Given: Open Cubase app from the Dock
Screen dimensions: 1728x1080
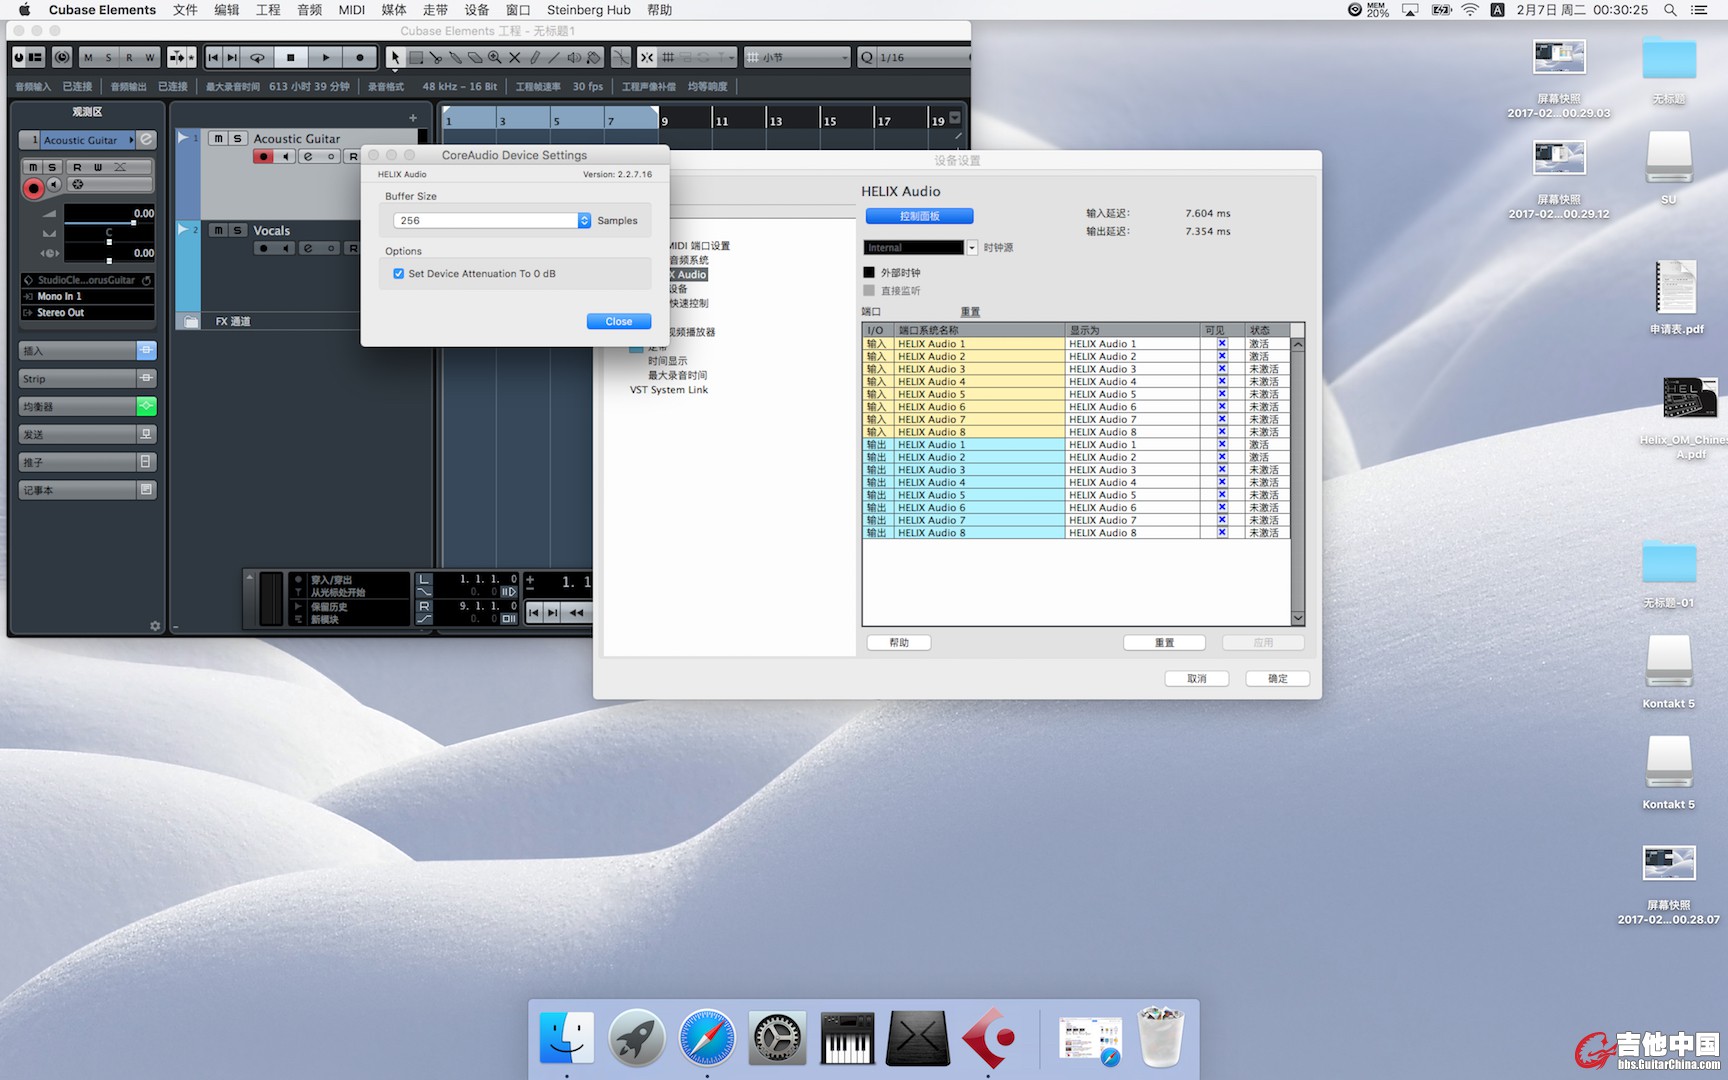Looking at the screenshot, I should [x=988, y=1038].
